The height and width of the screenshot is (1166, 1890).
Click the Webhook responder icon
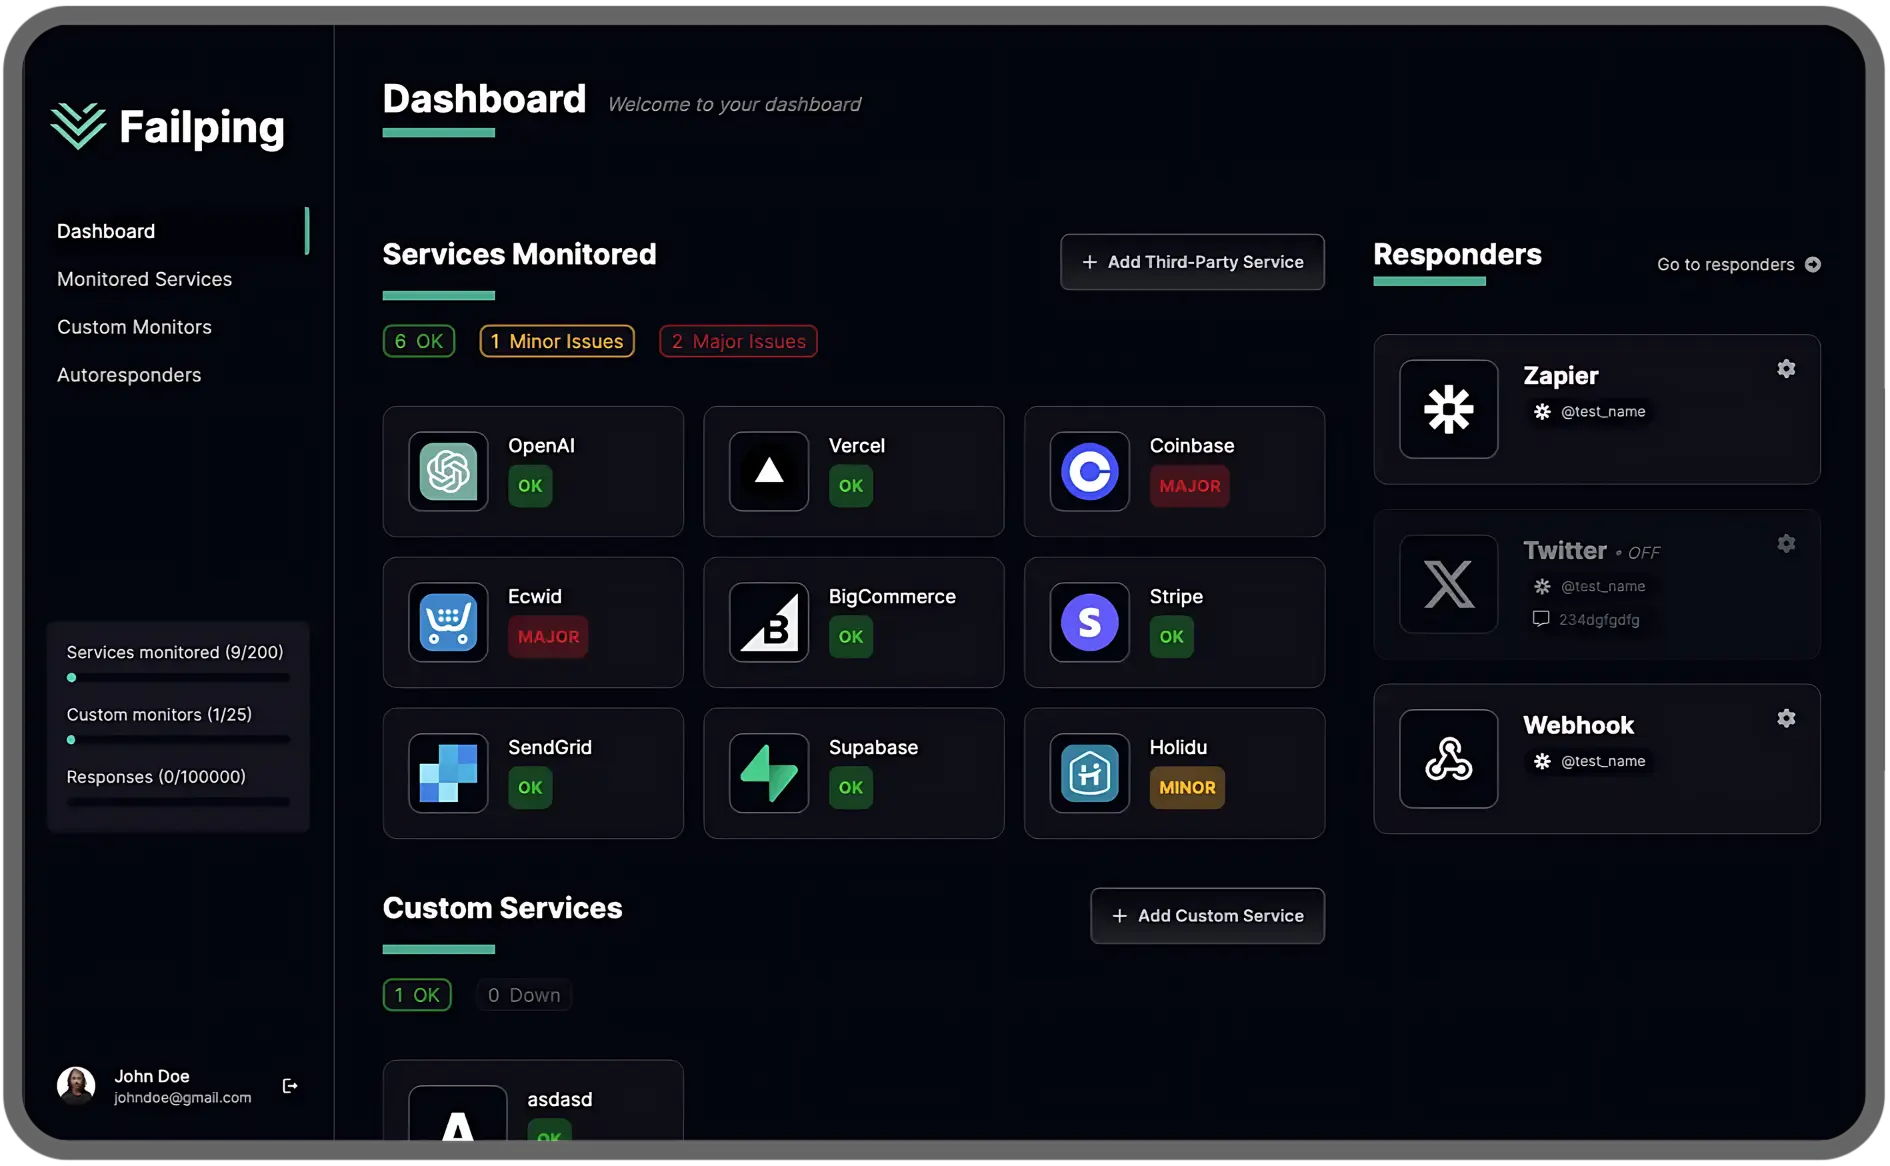(1448, 758)
